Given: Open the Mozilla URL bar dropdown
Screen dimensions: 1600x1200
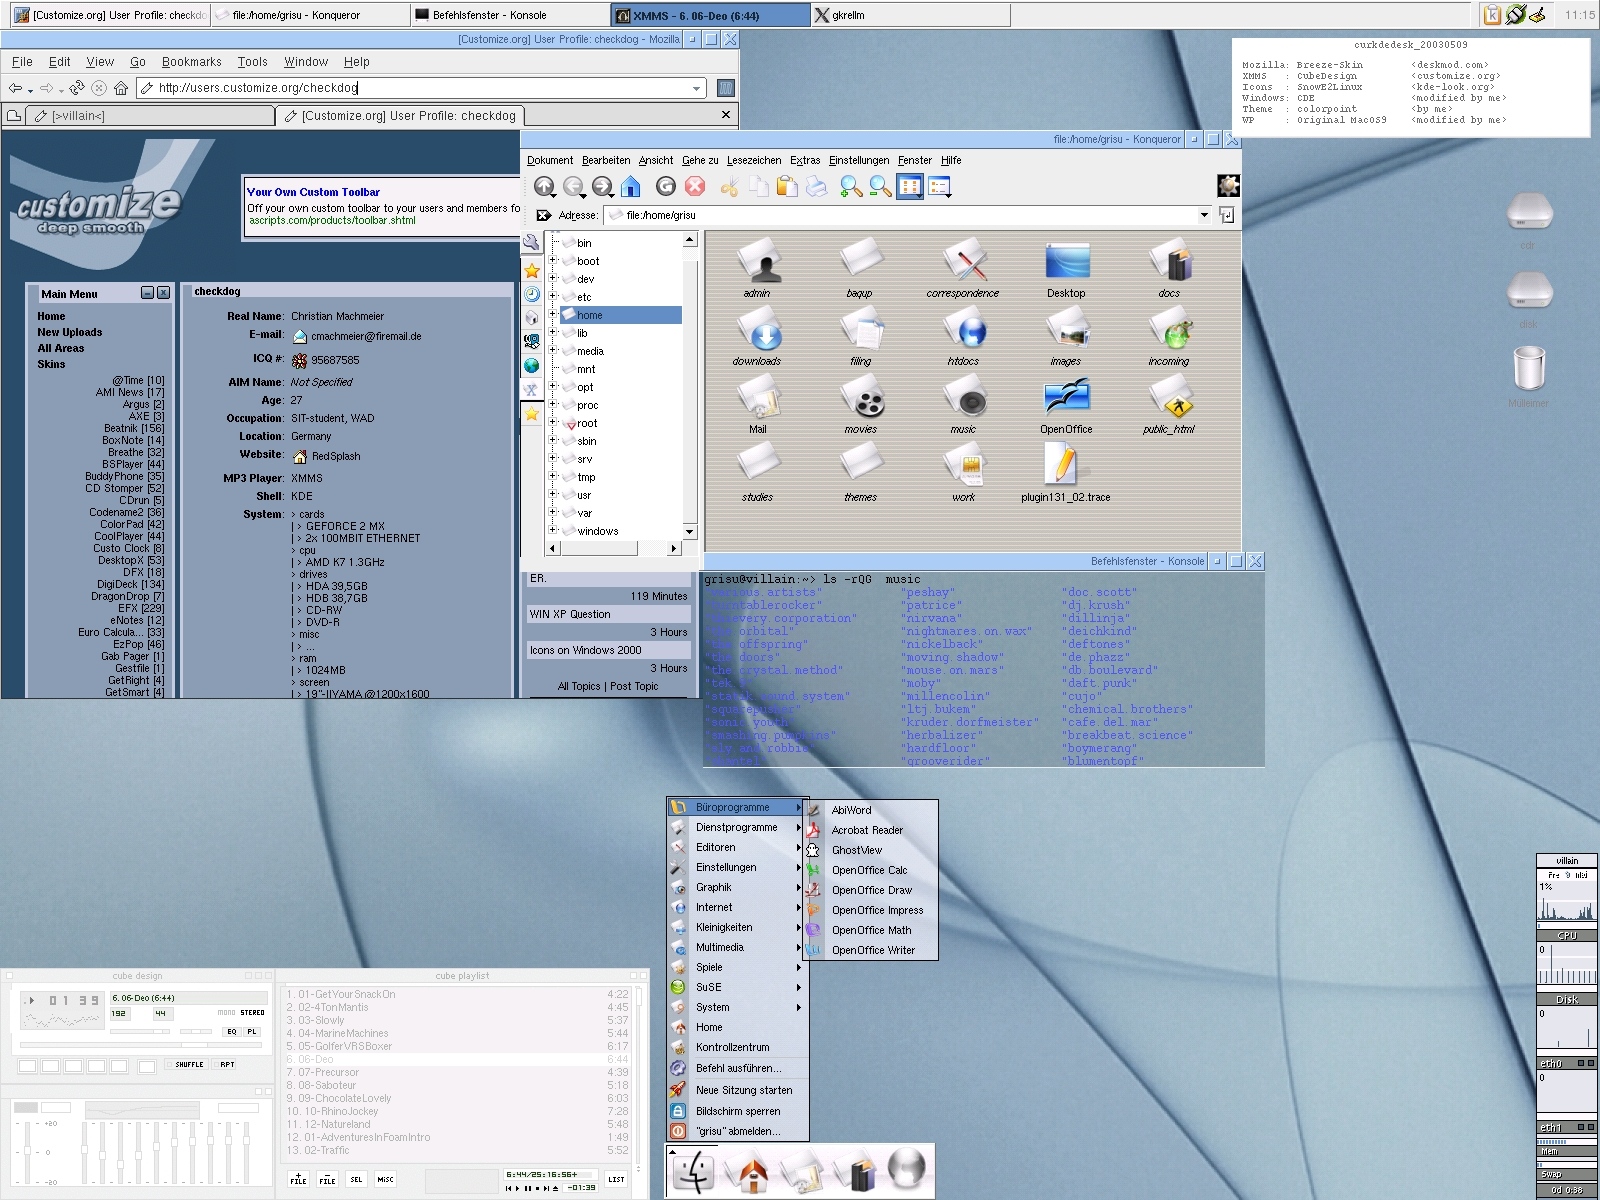Looking at the screenshot, I should [x=697, y=88].
